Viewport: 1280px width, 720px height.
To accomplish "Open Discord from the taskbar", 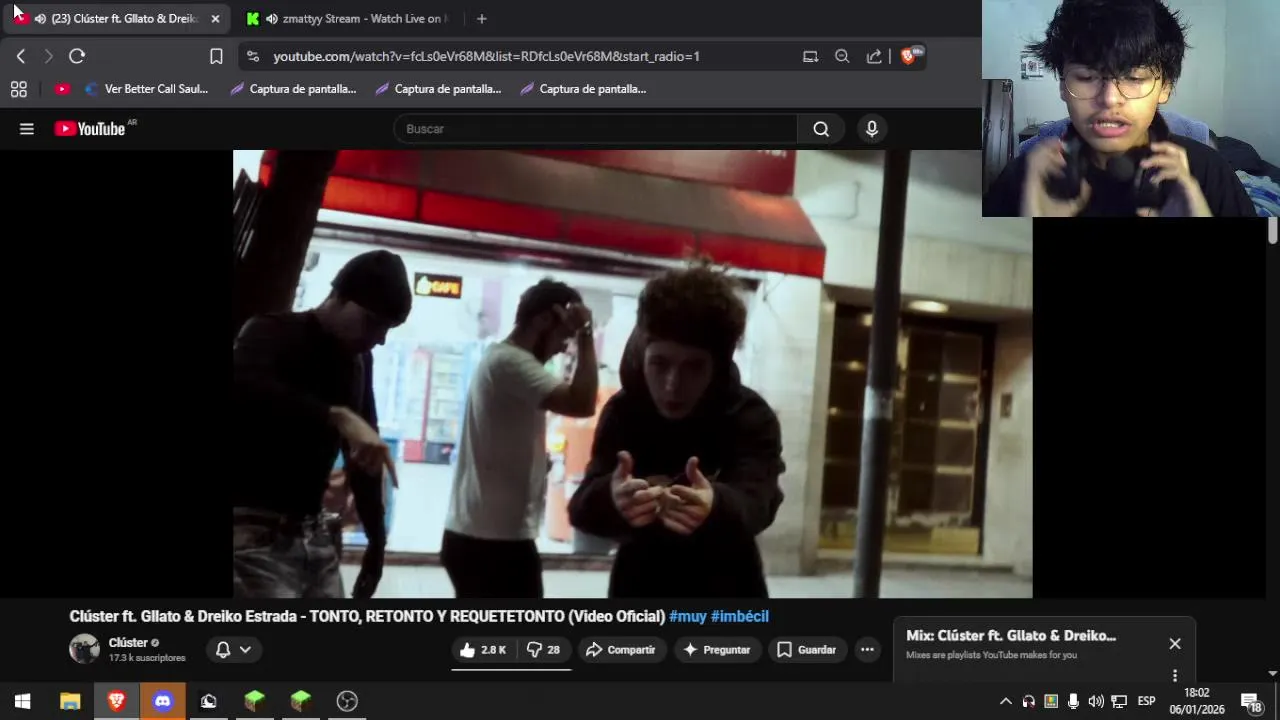I will [162, 701].
